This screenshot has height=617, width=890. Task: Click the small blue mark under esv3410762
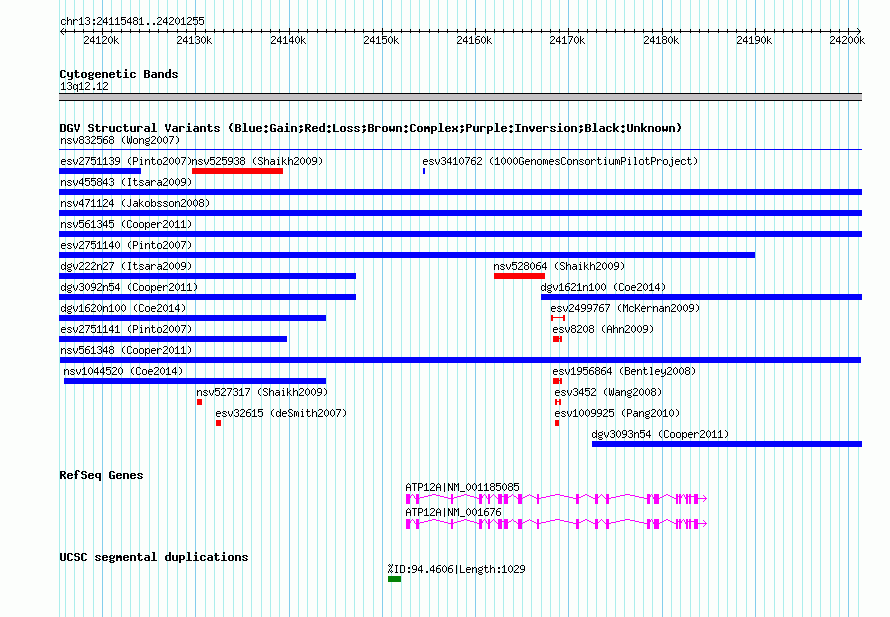click(x=424, y=171)
